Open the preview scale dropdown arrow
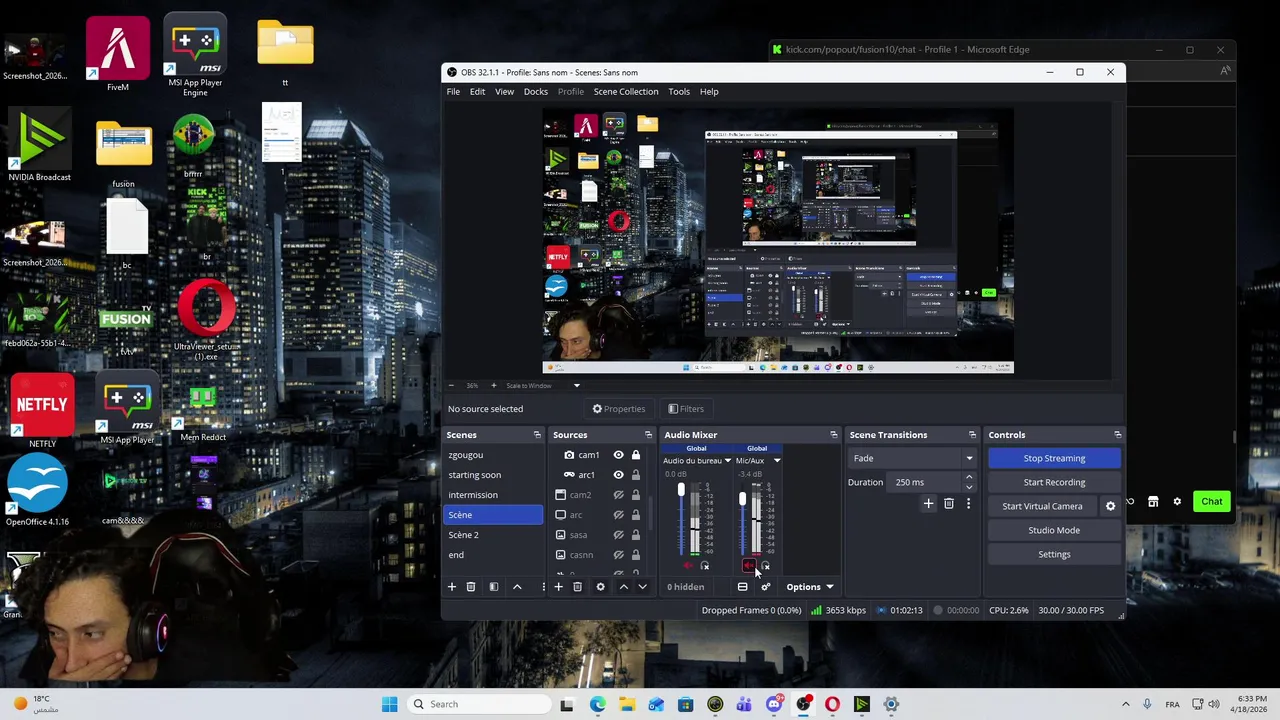The width and height of the screenshot is (1280, 720). 576,386
